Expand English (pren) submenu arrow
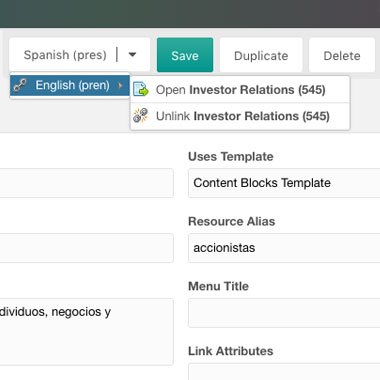Screen dimensions: 380x380 tap(120, 86)
